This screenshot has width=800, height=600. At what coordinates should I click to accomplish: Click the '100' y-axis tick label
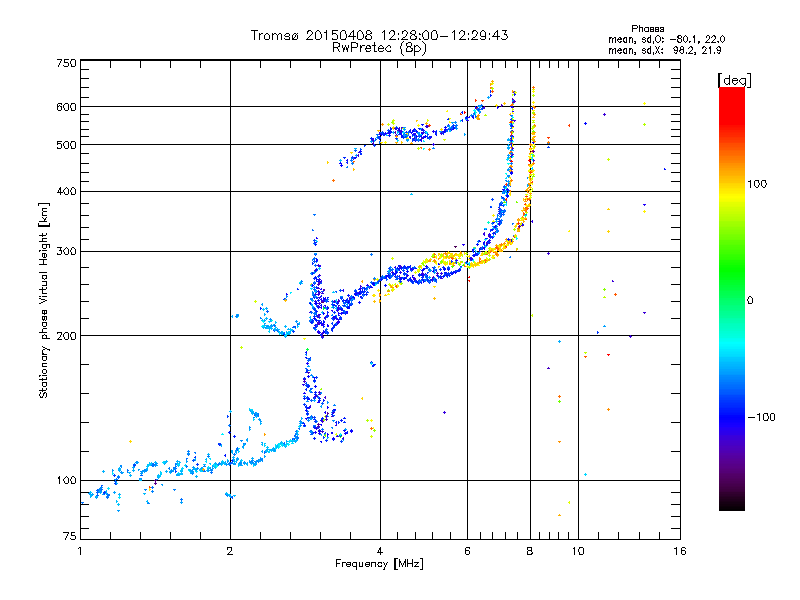[66, 481]
